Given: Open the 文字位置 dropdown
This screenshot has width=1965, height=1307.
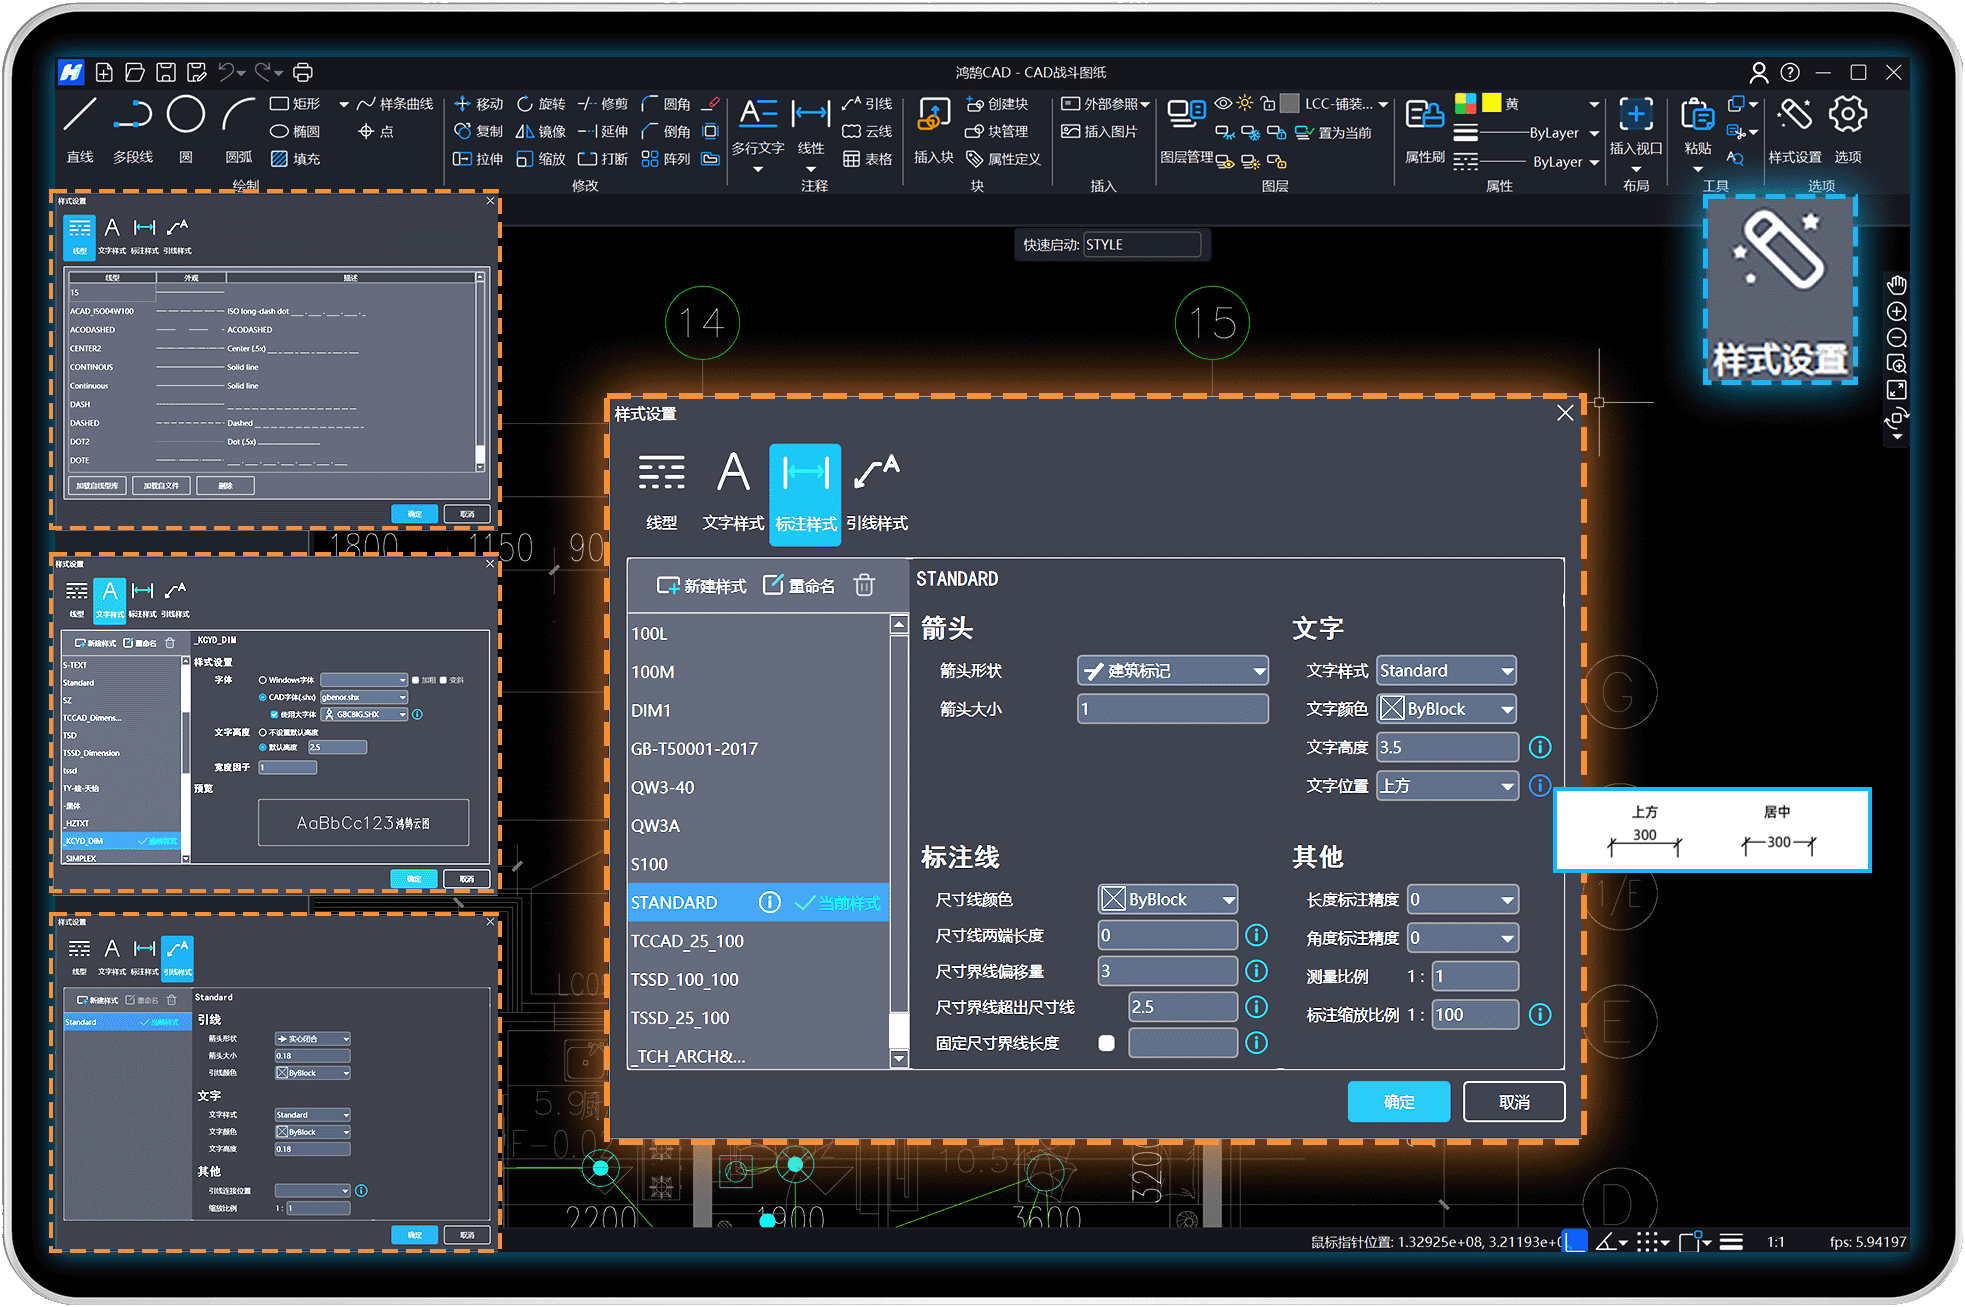Looking at the screenshot, I should (x=1446, y=786).
